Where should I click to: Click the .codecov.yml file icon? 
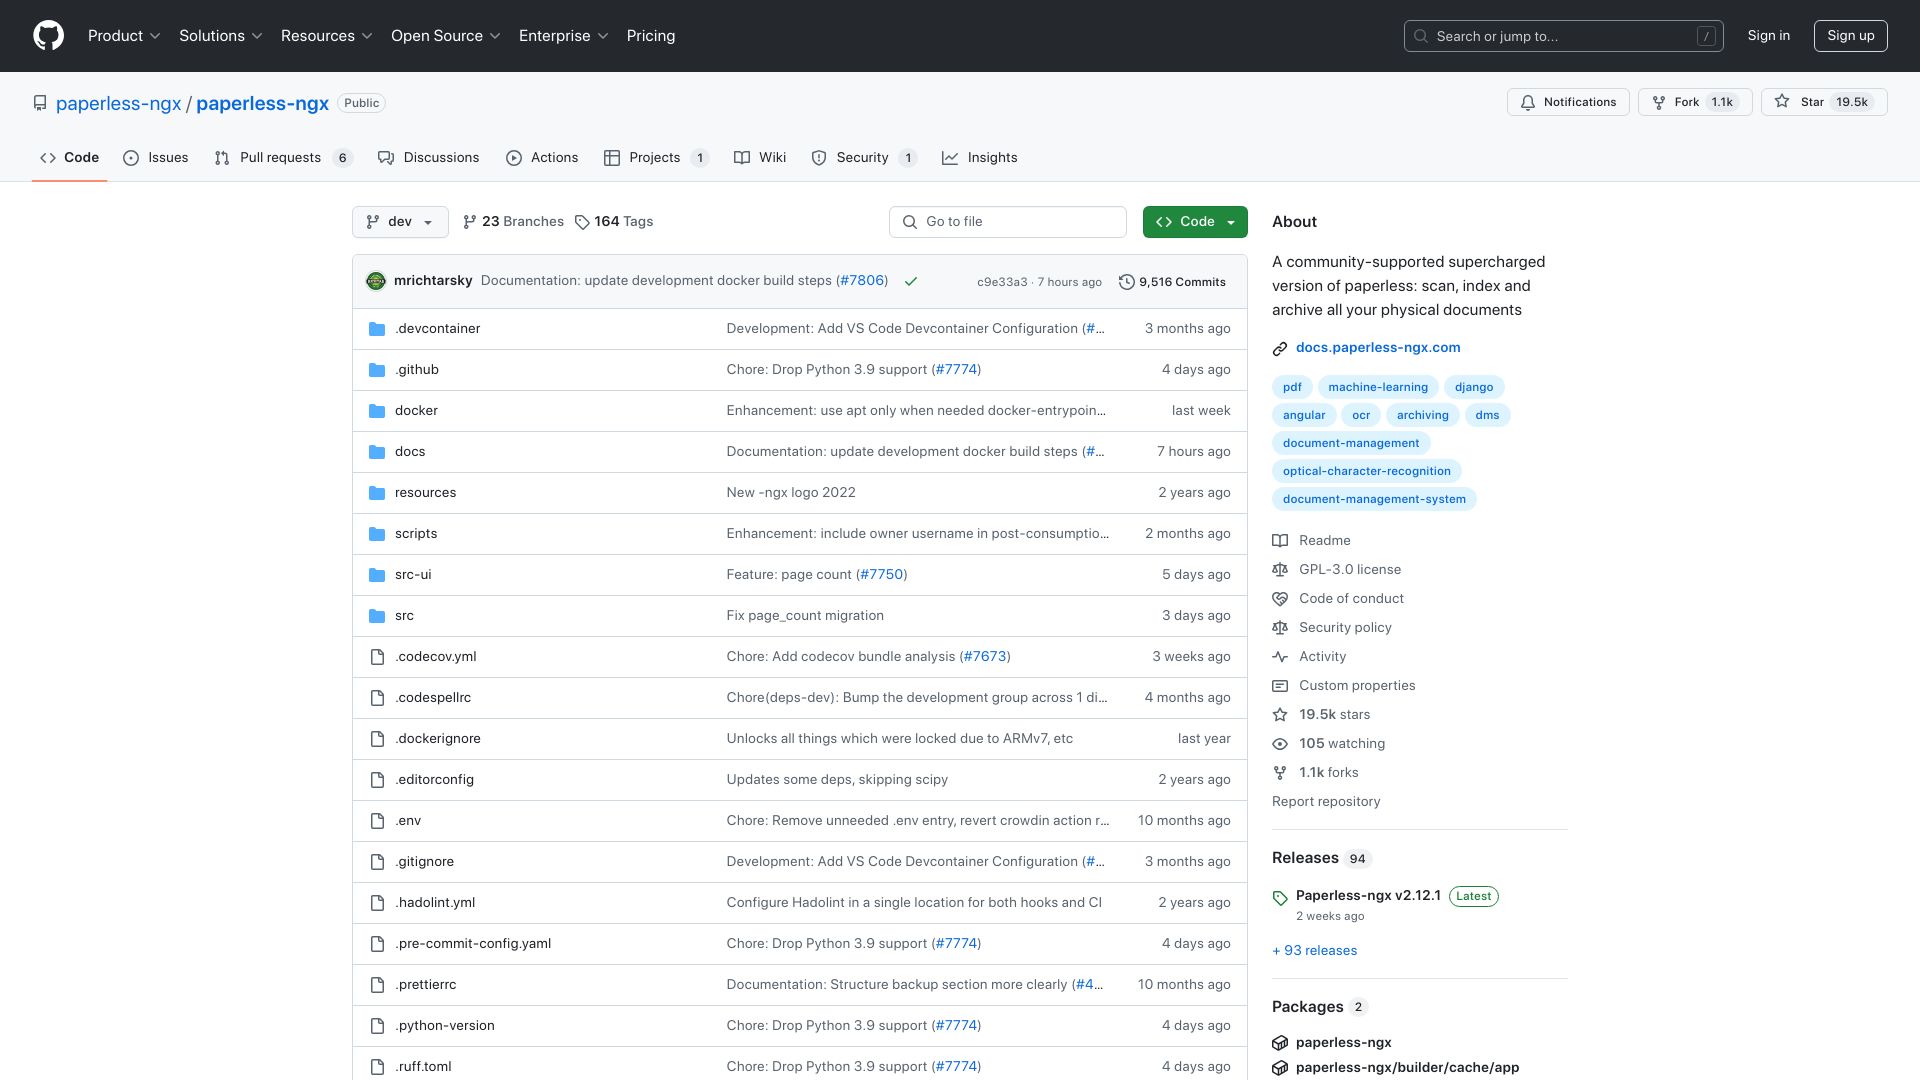tap(377, 657)
